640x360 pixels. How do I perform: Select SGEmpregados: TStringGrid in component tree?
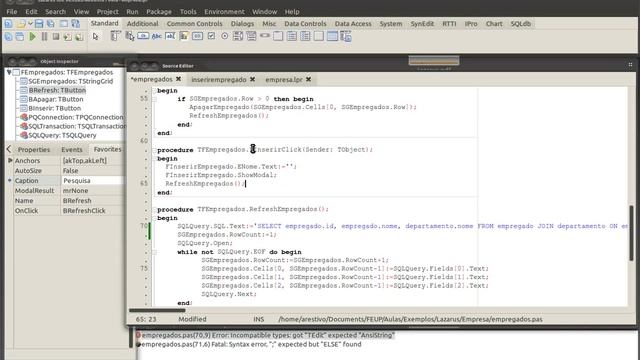coord(71,81)
